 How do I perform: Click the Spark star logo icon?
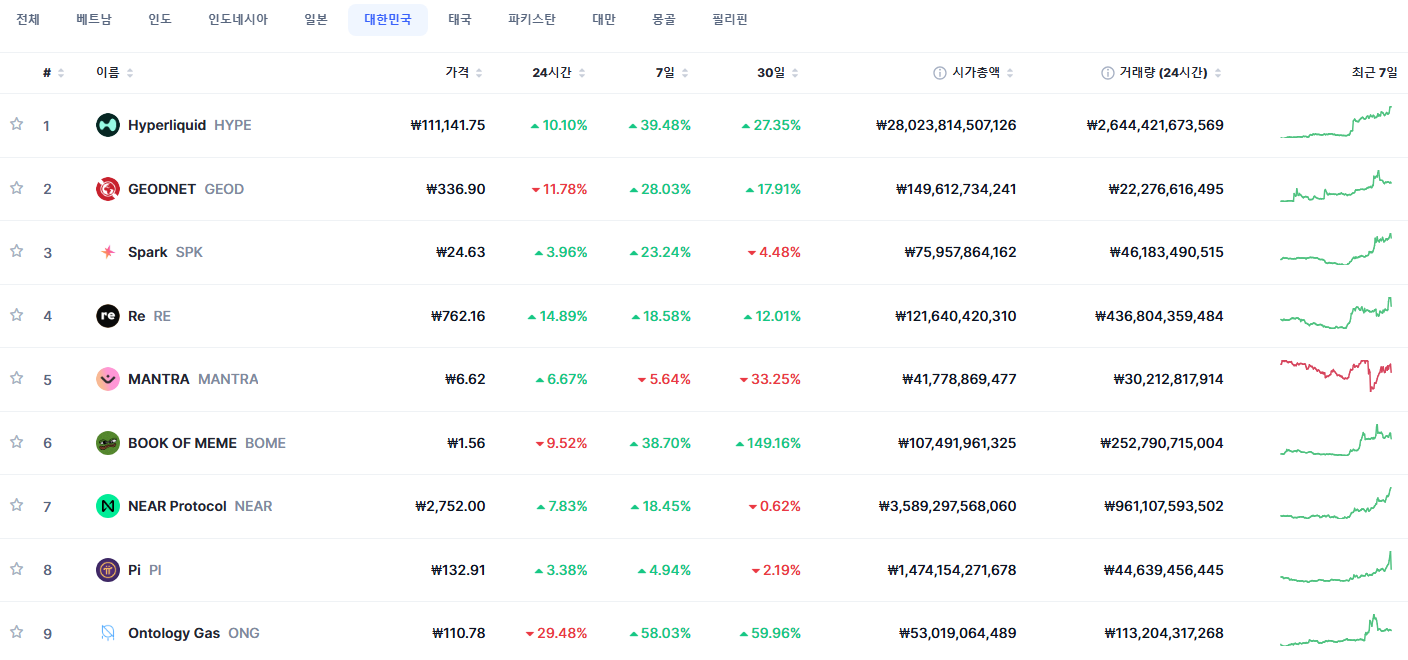point(108,252)
